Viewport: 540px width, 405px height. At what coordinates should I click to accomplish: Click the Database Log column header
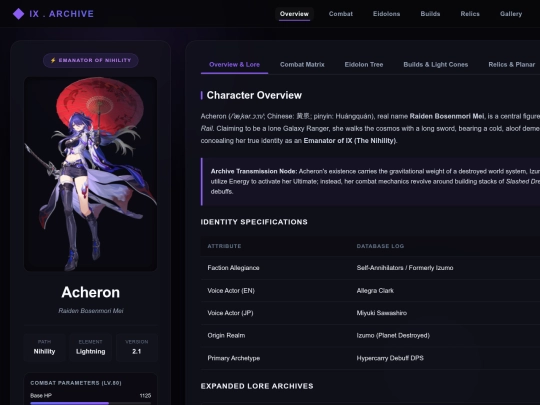point(380,246)
